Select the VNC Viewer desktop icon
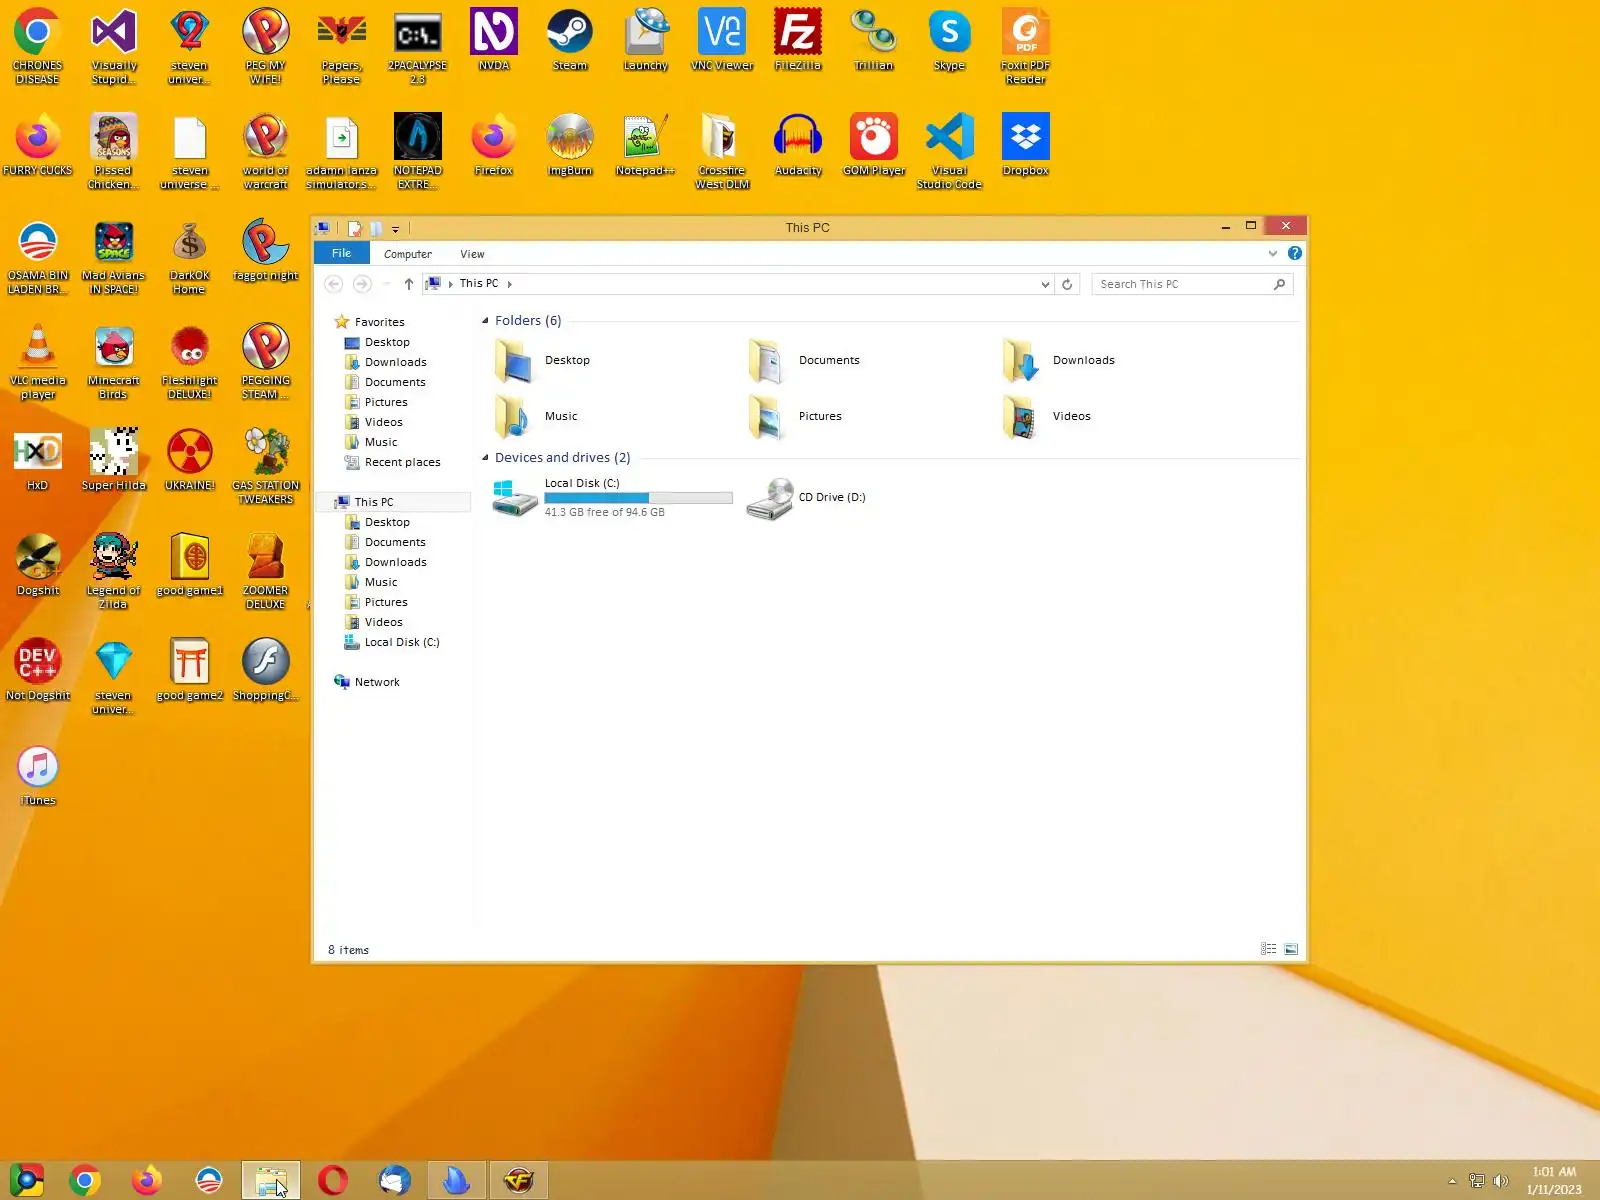This screenshot has width=1600, height=1200. [722, 40]
